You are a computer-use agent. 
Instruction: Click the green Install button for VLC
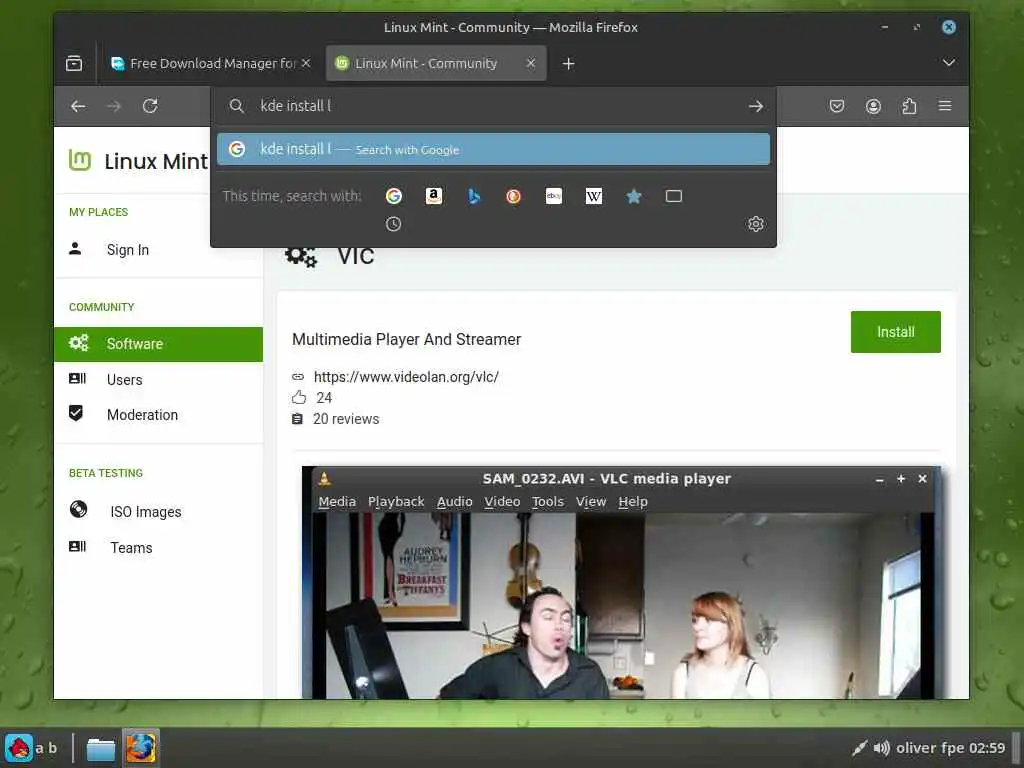895,332
